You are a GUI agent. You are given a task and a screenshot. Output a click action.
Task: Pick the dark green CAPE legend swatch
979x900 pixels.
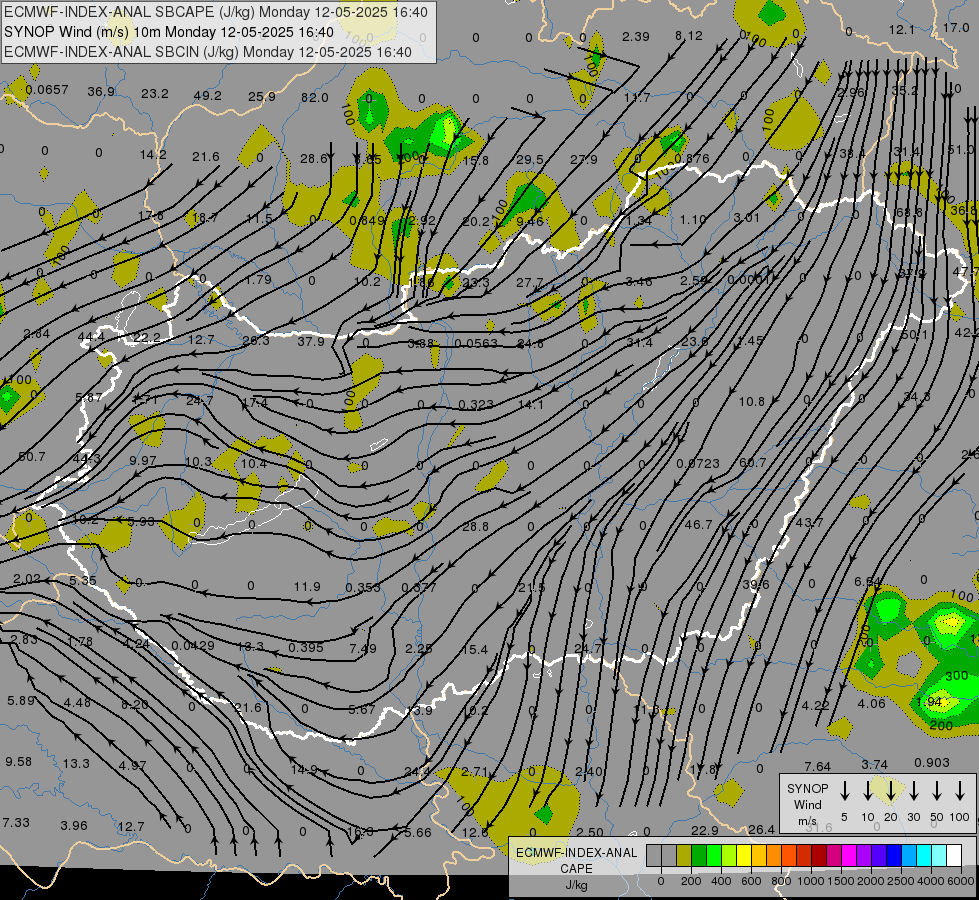[699, 855]
